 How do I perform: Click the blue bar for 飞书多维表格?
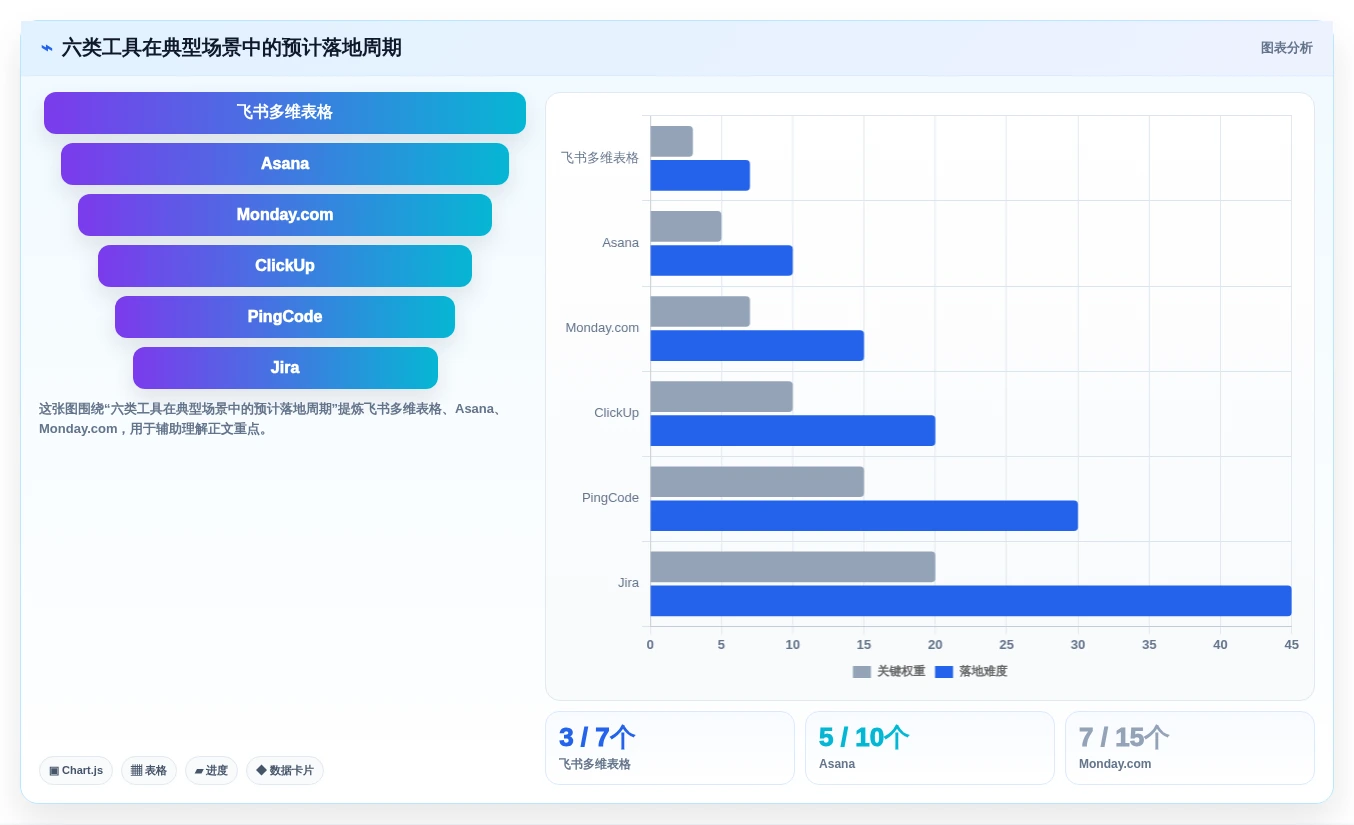click(x=700, y=175)
